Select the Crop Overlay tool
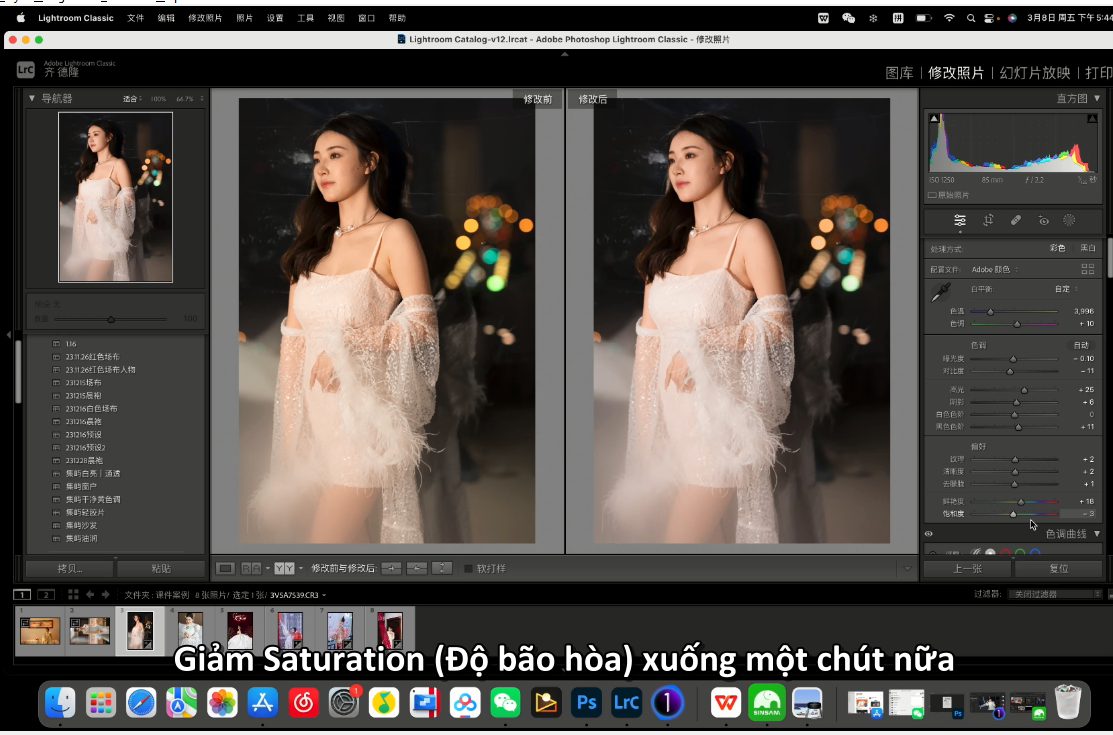This screenshot has height=735, width=1113. tap(990, 220)
